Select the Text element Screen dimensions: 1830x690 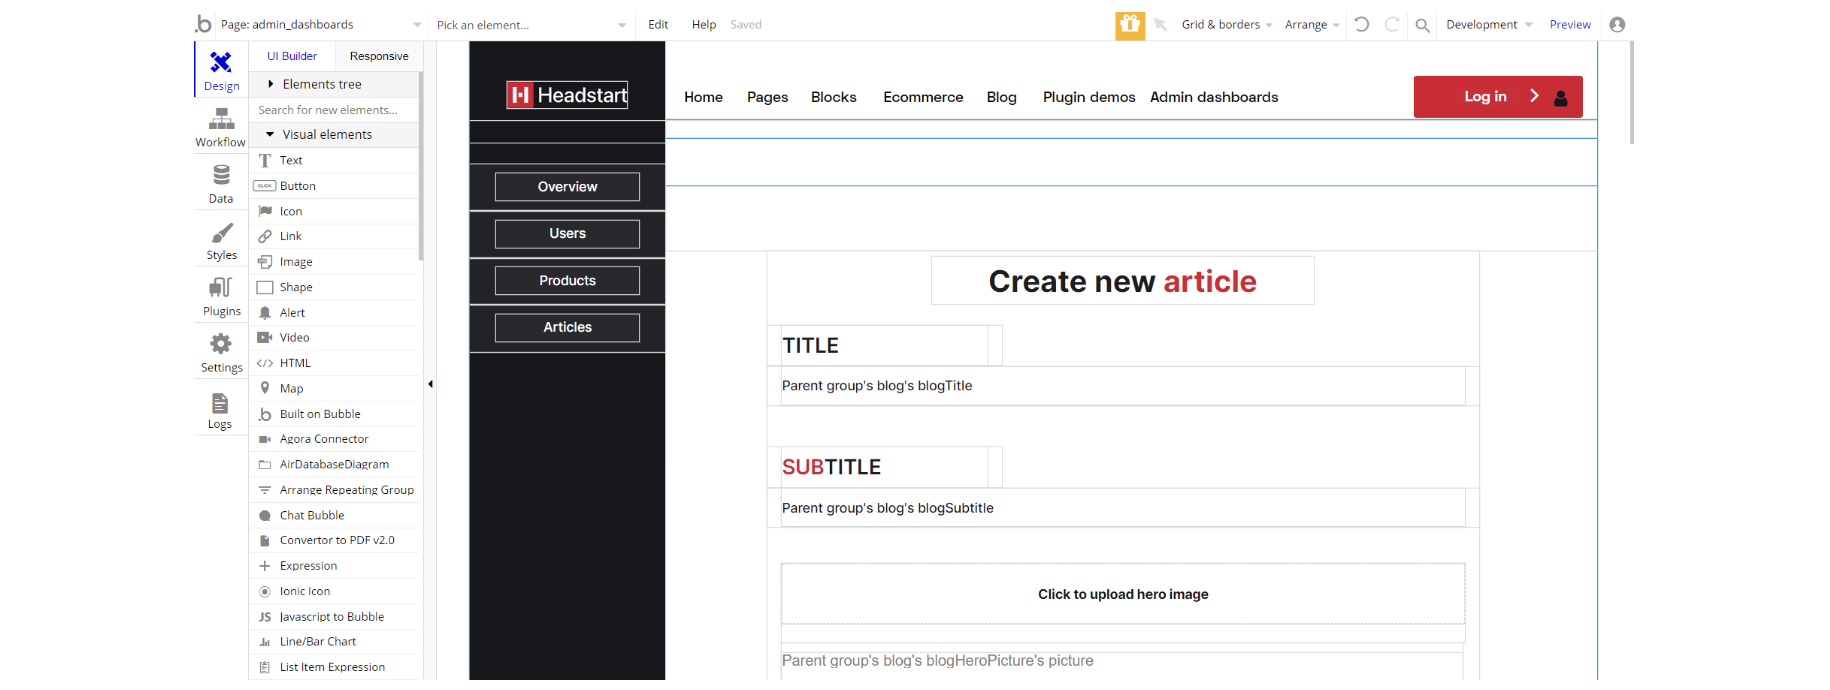point(335,160)
